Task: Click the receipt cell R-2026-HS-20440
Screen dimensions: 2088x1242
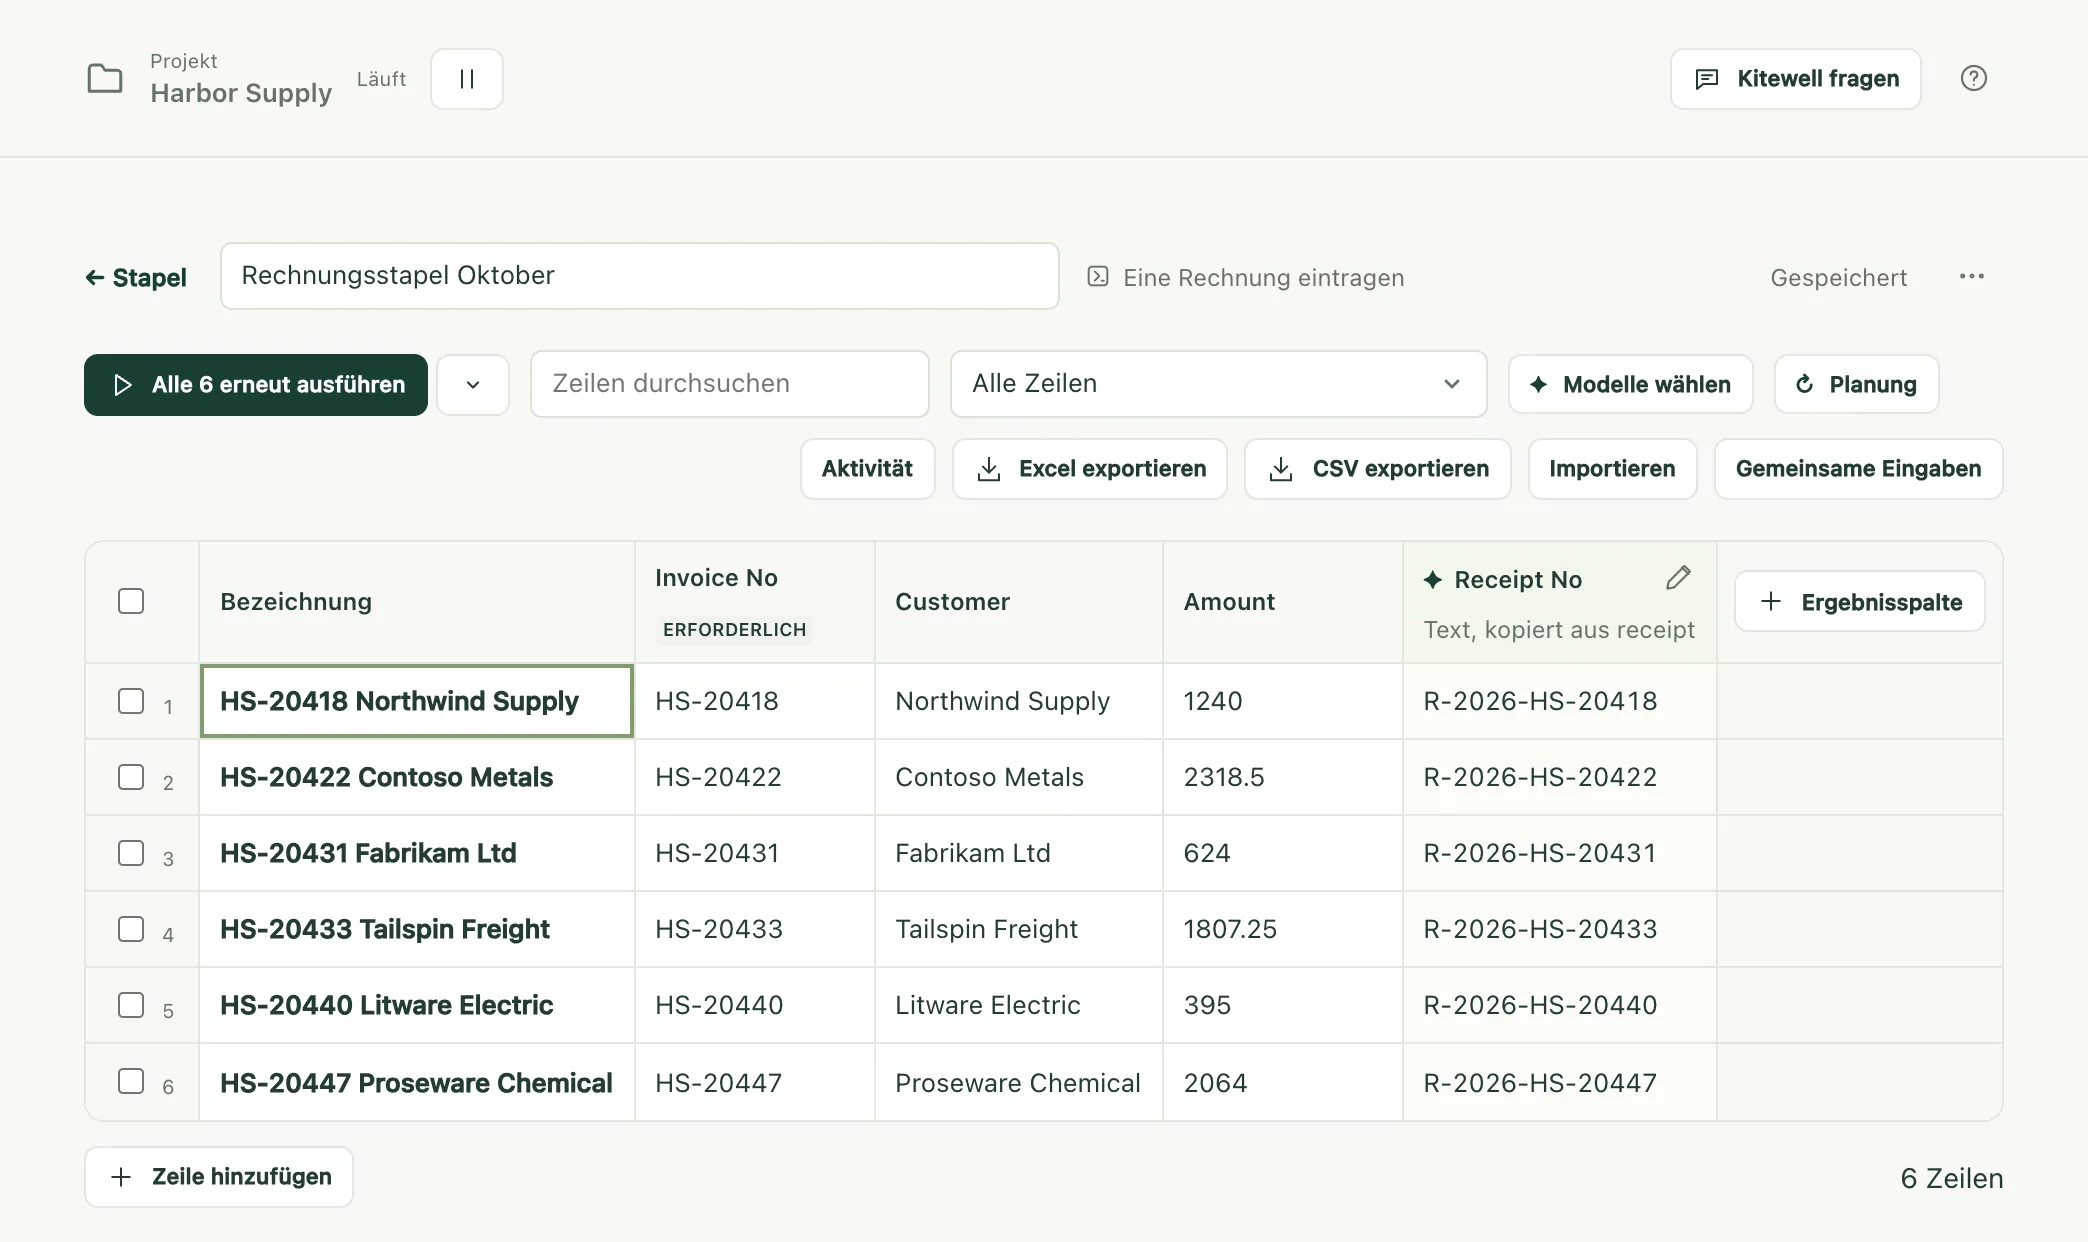Action: tap(1560, 1005)
